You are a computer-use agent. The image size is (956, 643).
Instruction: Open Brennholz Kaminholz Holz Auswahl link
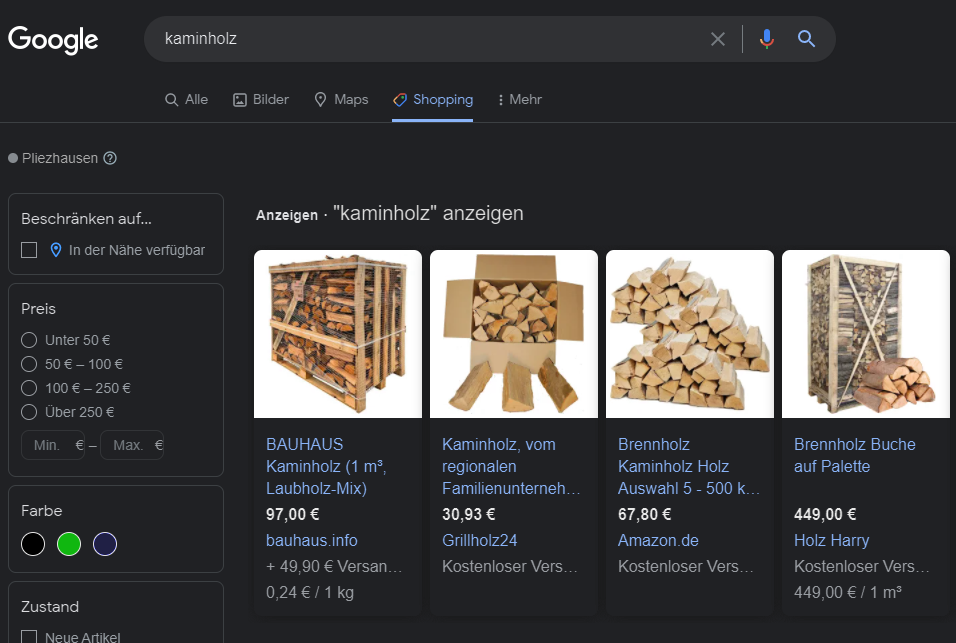pyautogui.click(x=689, y=466)
